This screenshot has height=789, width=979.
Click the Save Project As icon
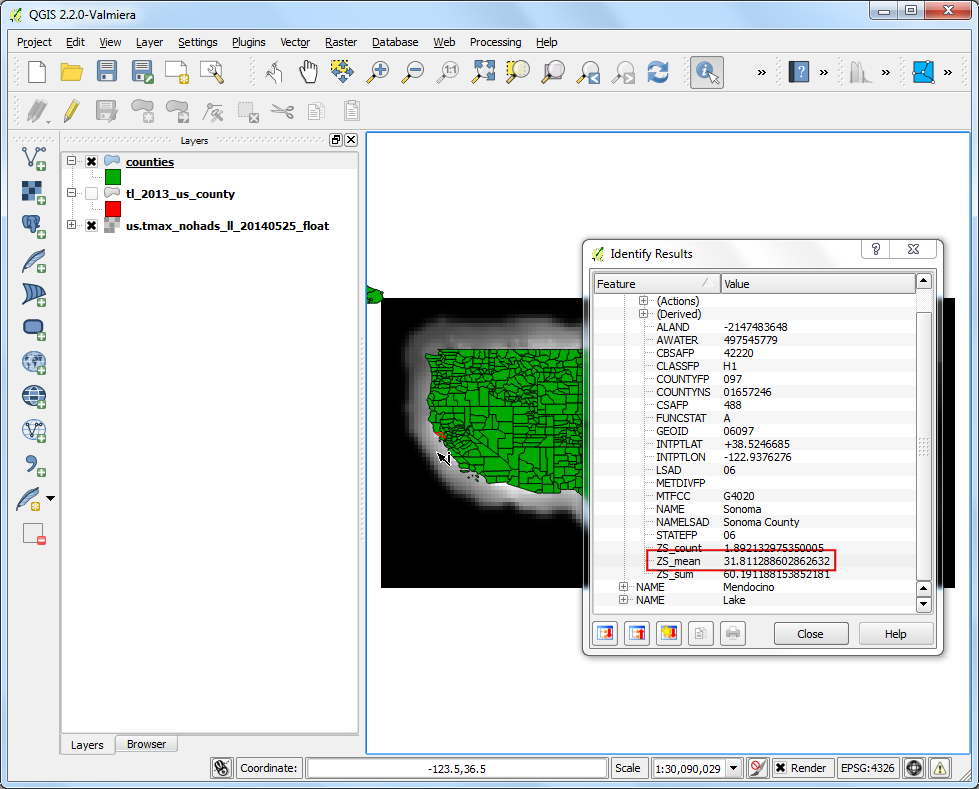(142, 72)
